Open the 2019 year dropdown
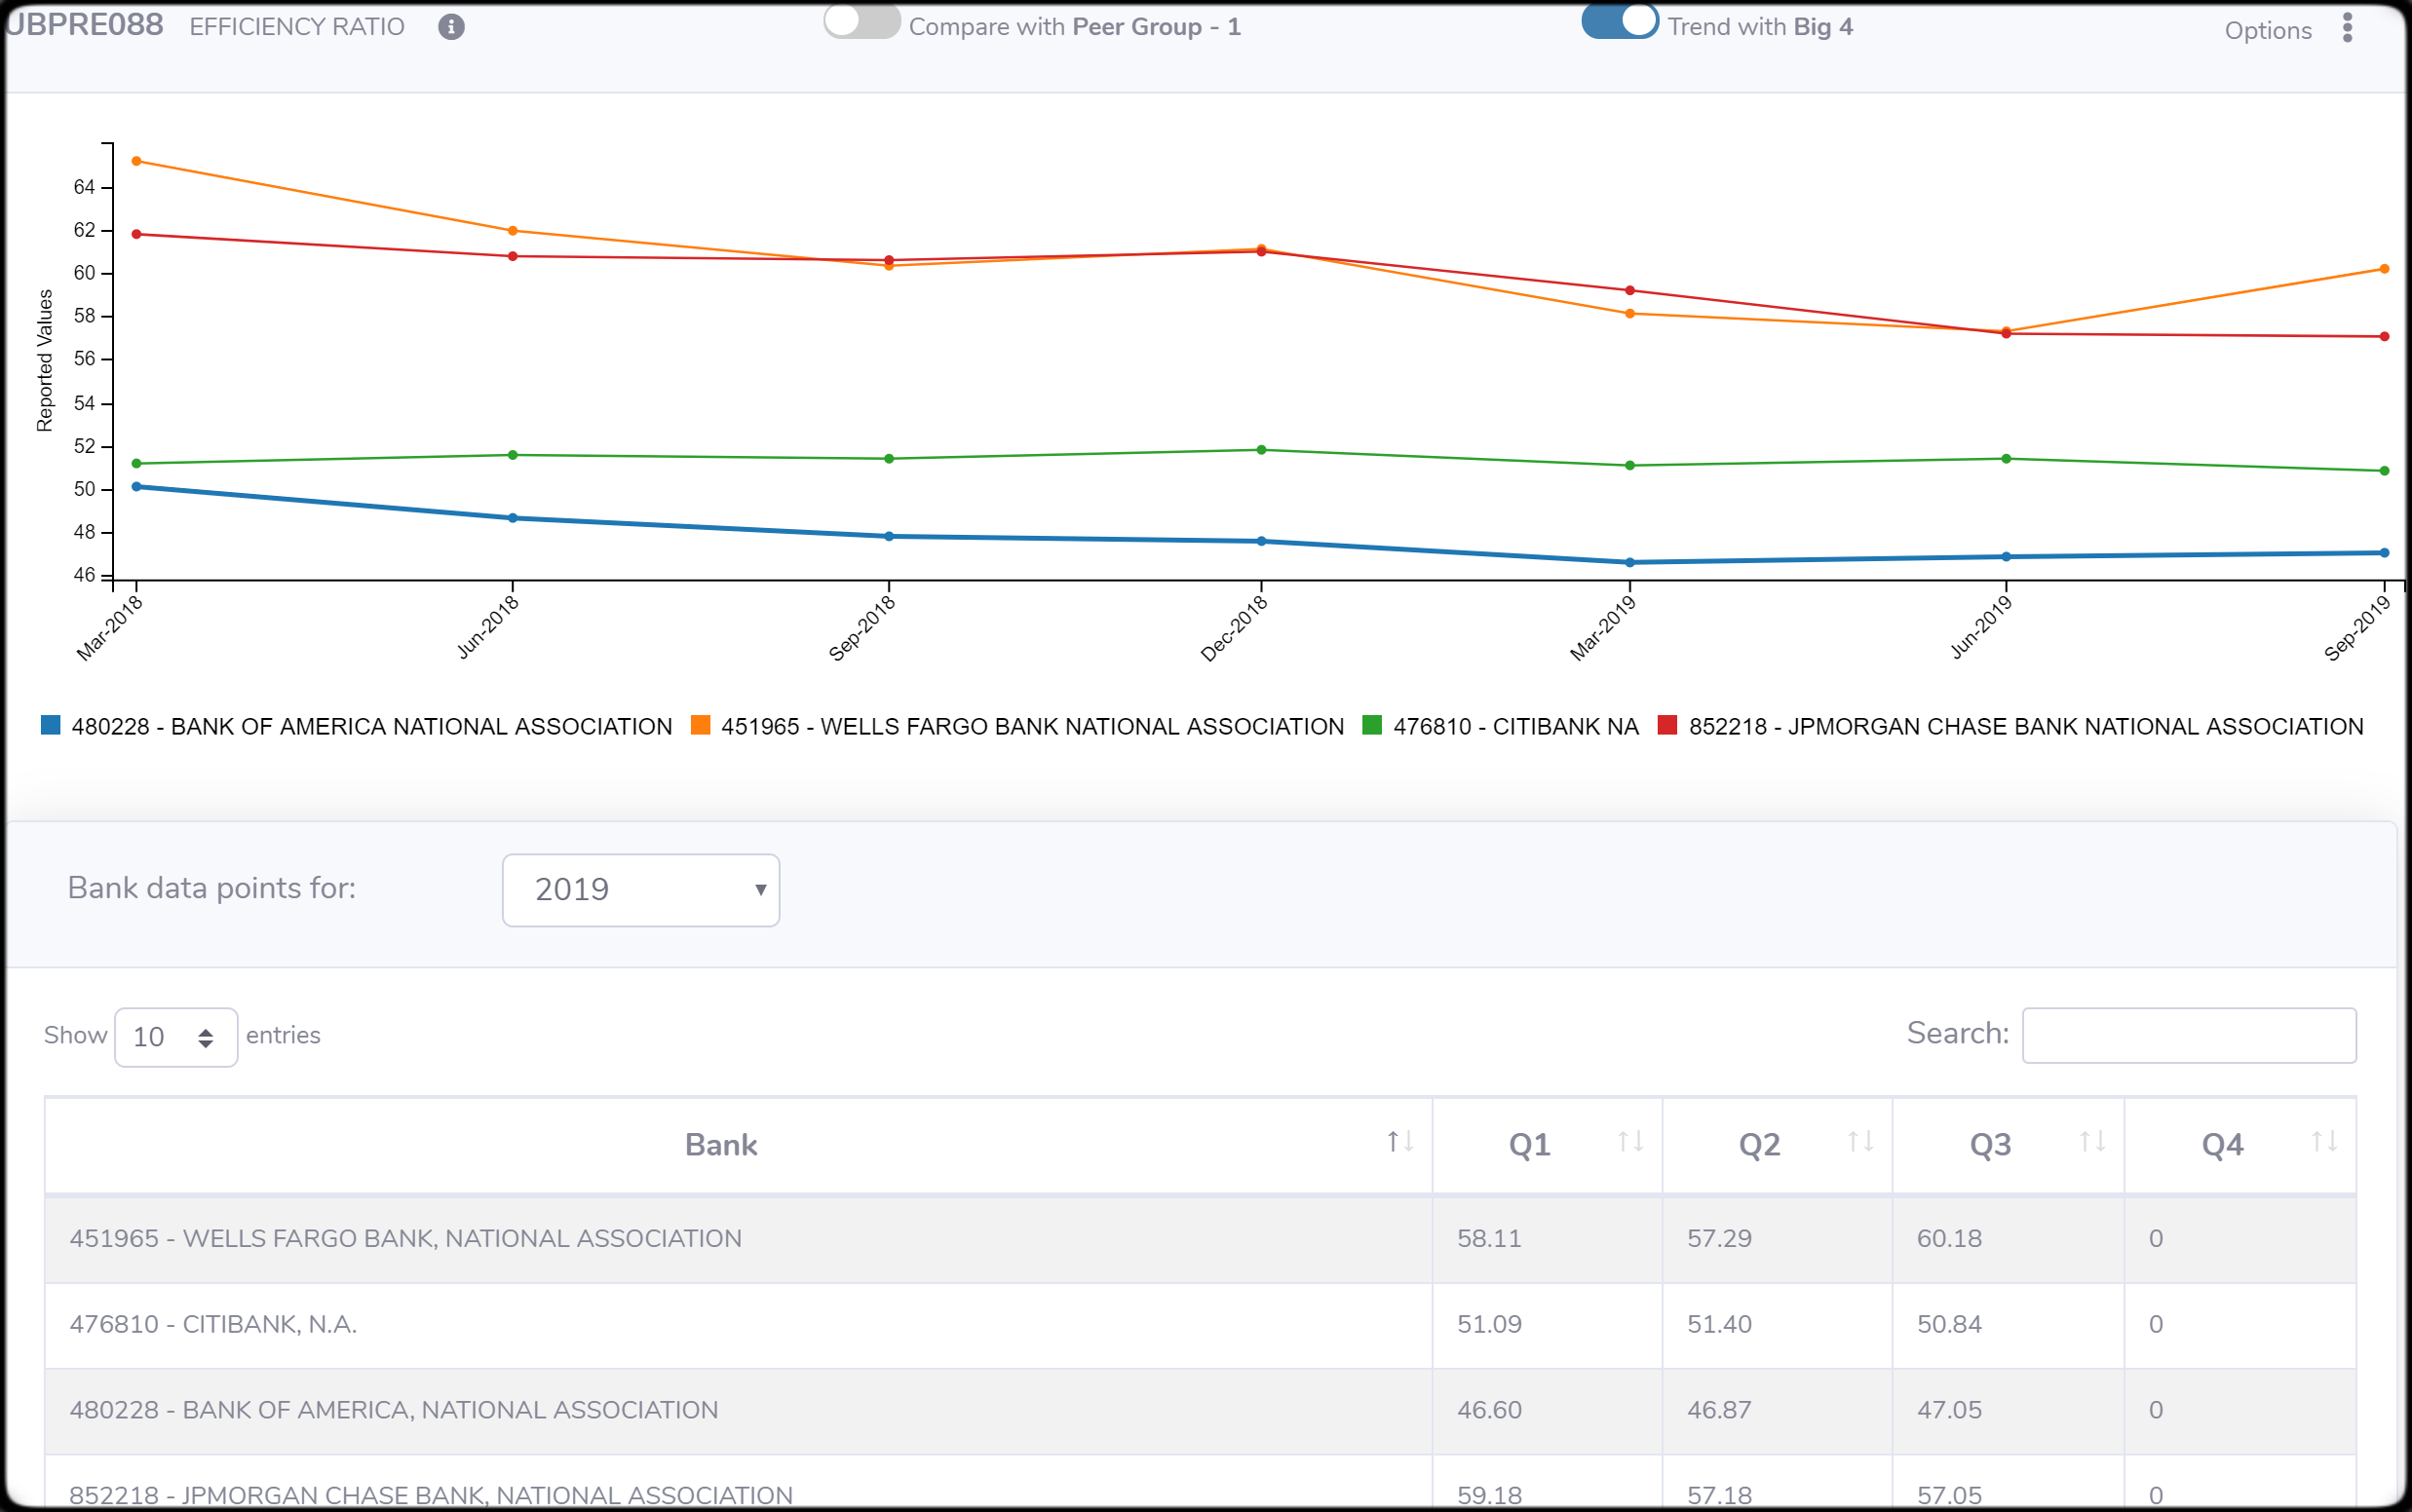The image size is (2412, 1512). point(640,889)
